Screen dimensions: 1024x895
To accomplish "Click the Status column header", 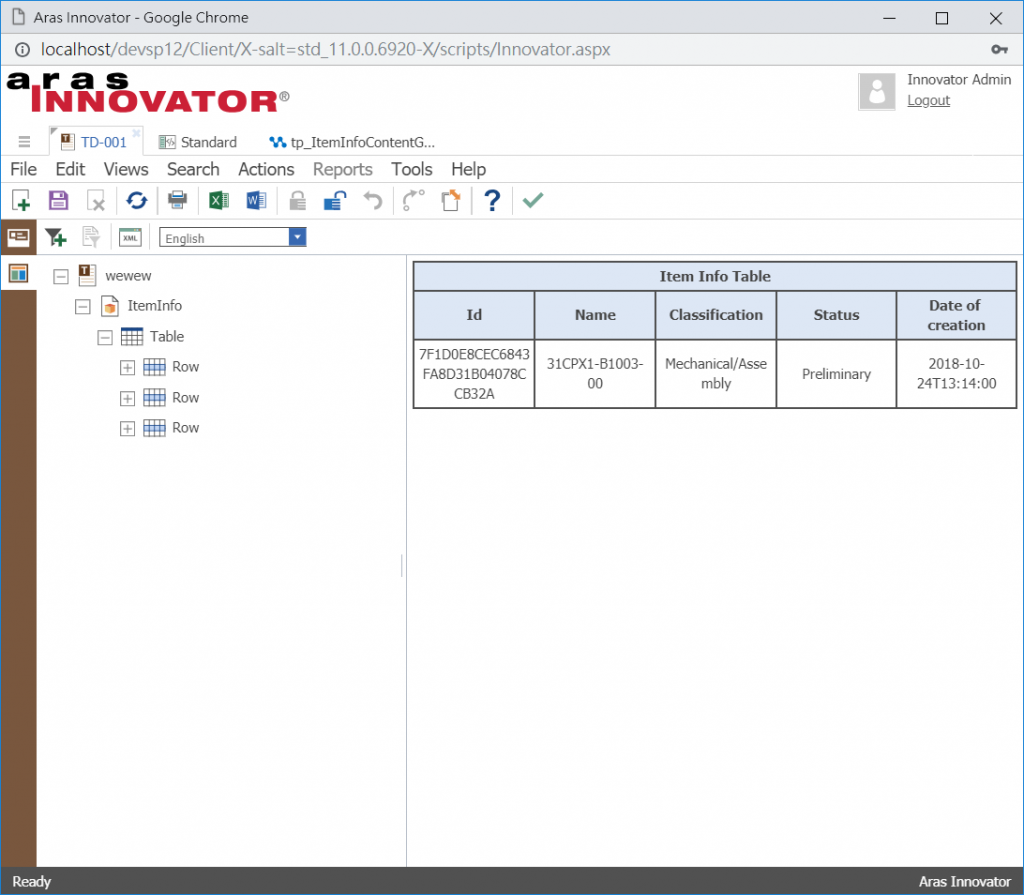I will pos(837,315).
